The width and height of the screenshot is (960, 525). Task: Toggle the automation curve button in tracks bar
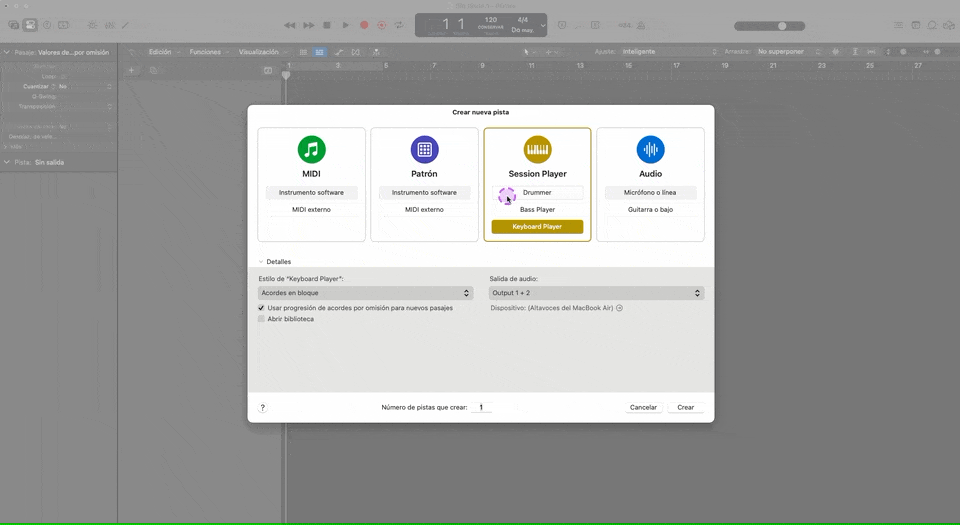(339, 52)
